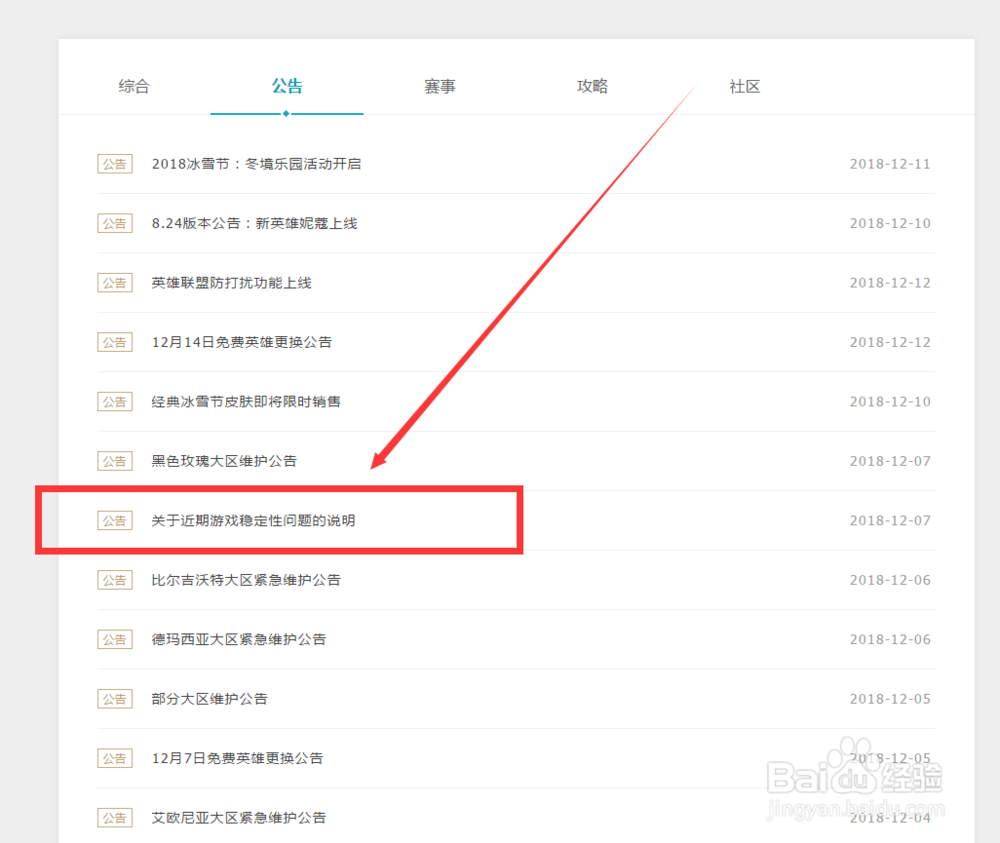The width and height of the screenshot is (1000, 843).
Task: Click the 公告 badge before 黑色玫瑰大区维护公告
Action: (x=114, y=461)
